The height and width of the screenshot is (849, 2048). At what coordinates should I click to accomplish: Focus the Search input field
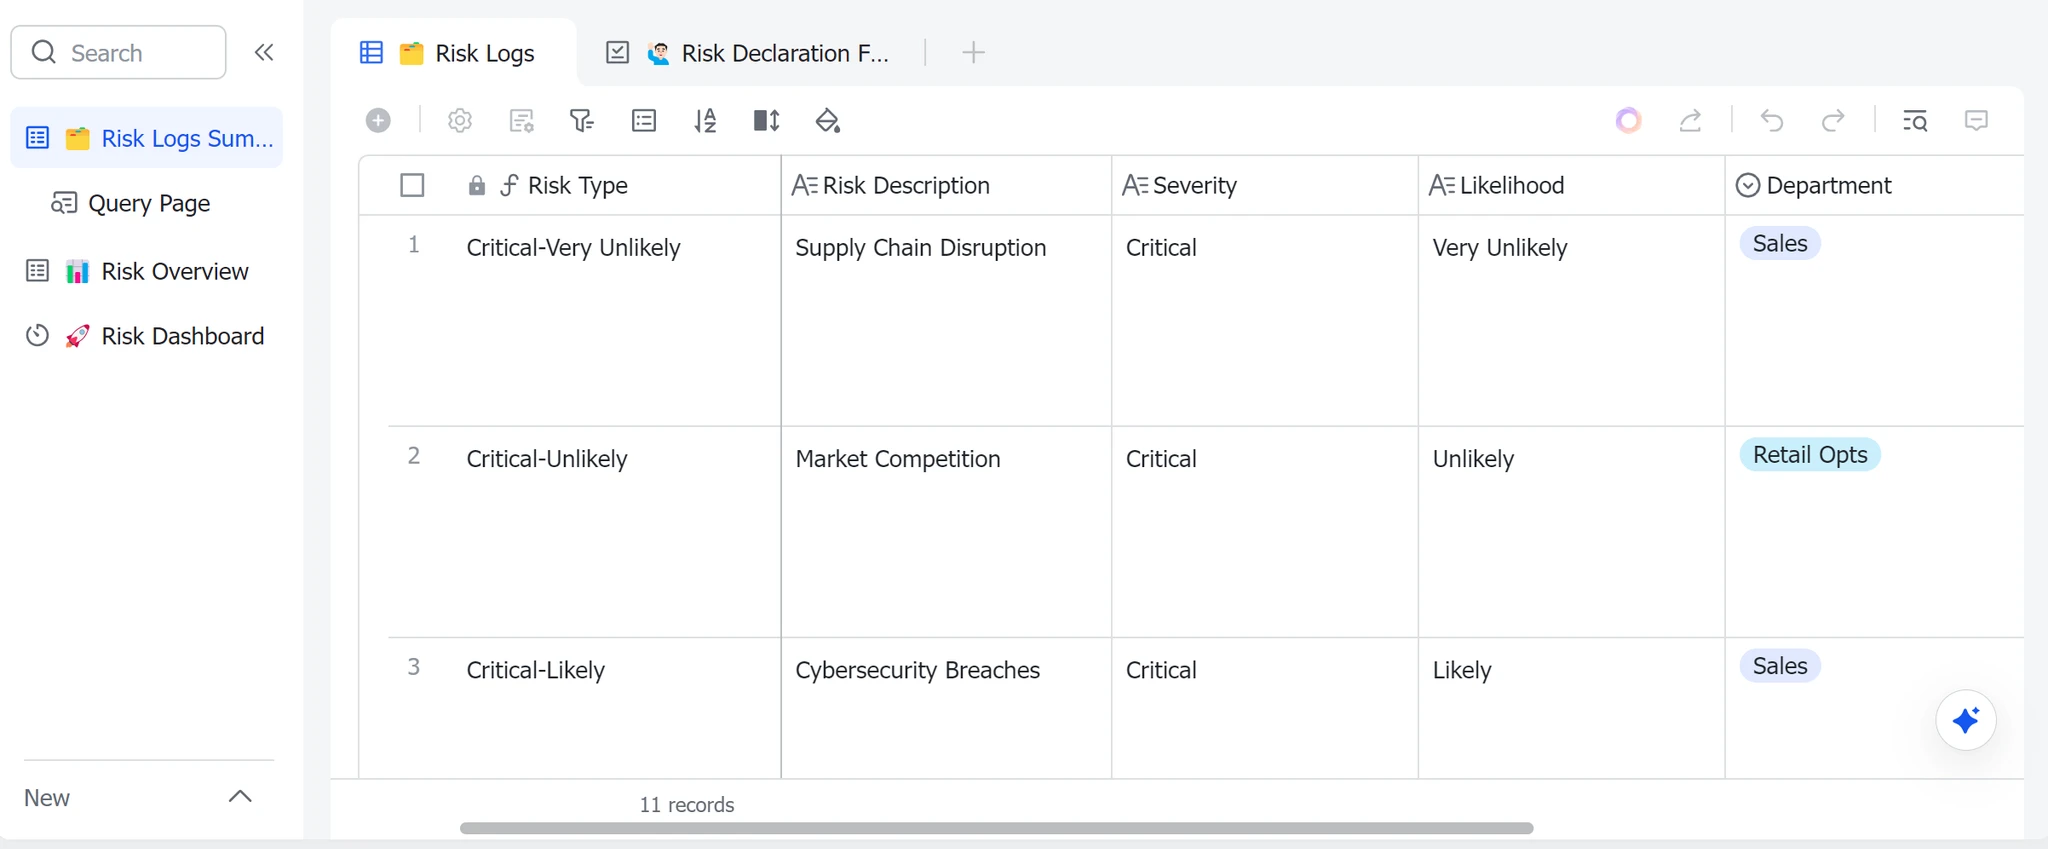pyautogui.click(x=118, y=52)
